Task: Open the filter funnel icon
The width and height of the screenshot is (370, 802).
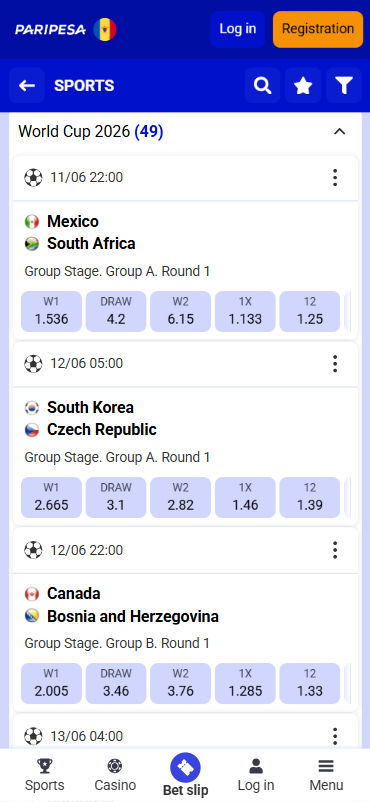Action: pyautogui.click(x=344, y=85)
